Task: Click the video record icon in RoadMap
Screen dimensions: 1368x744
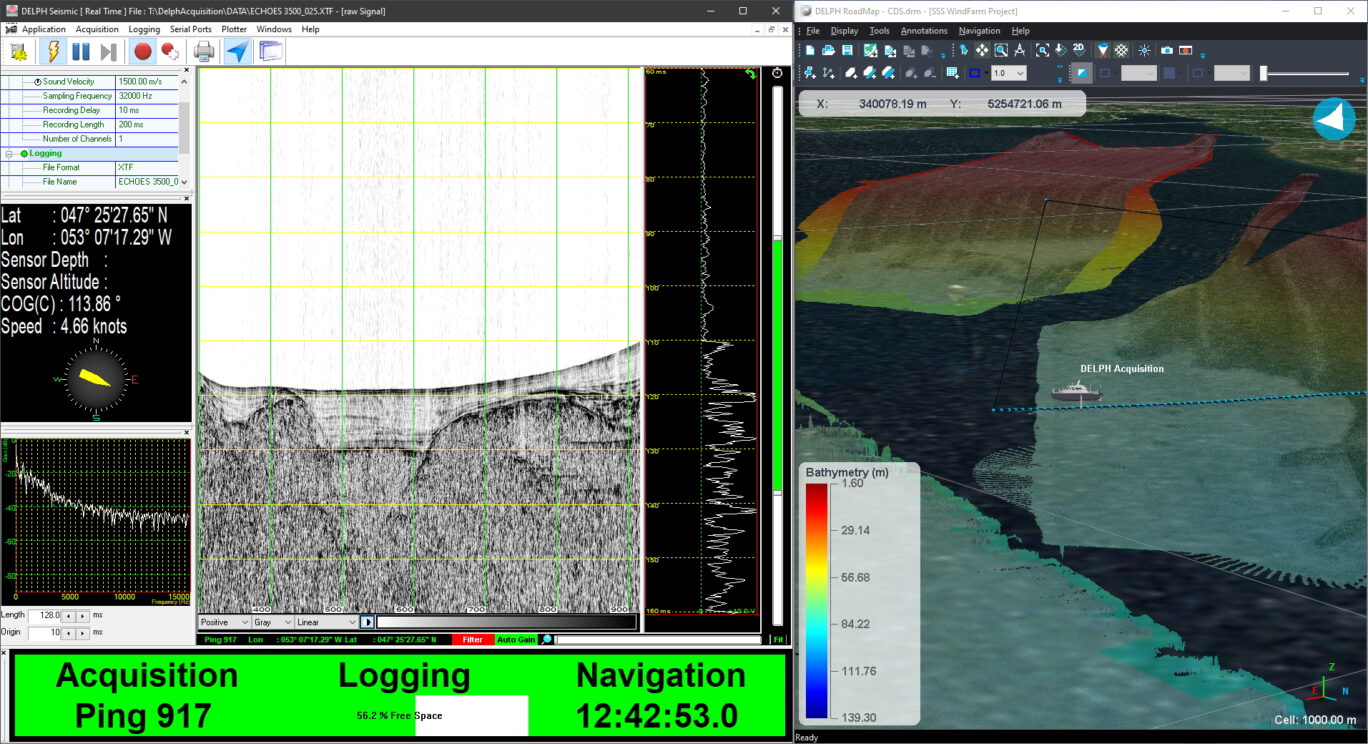Action: coord(1186,50)
